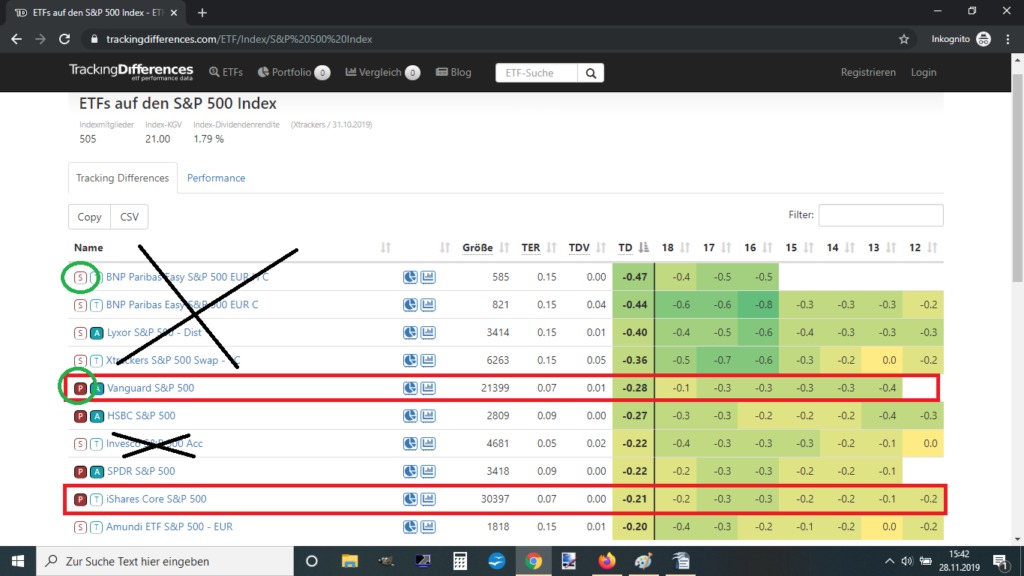
Task: Click the Windows taskbar search box
Action: tap(165, 561)
